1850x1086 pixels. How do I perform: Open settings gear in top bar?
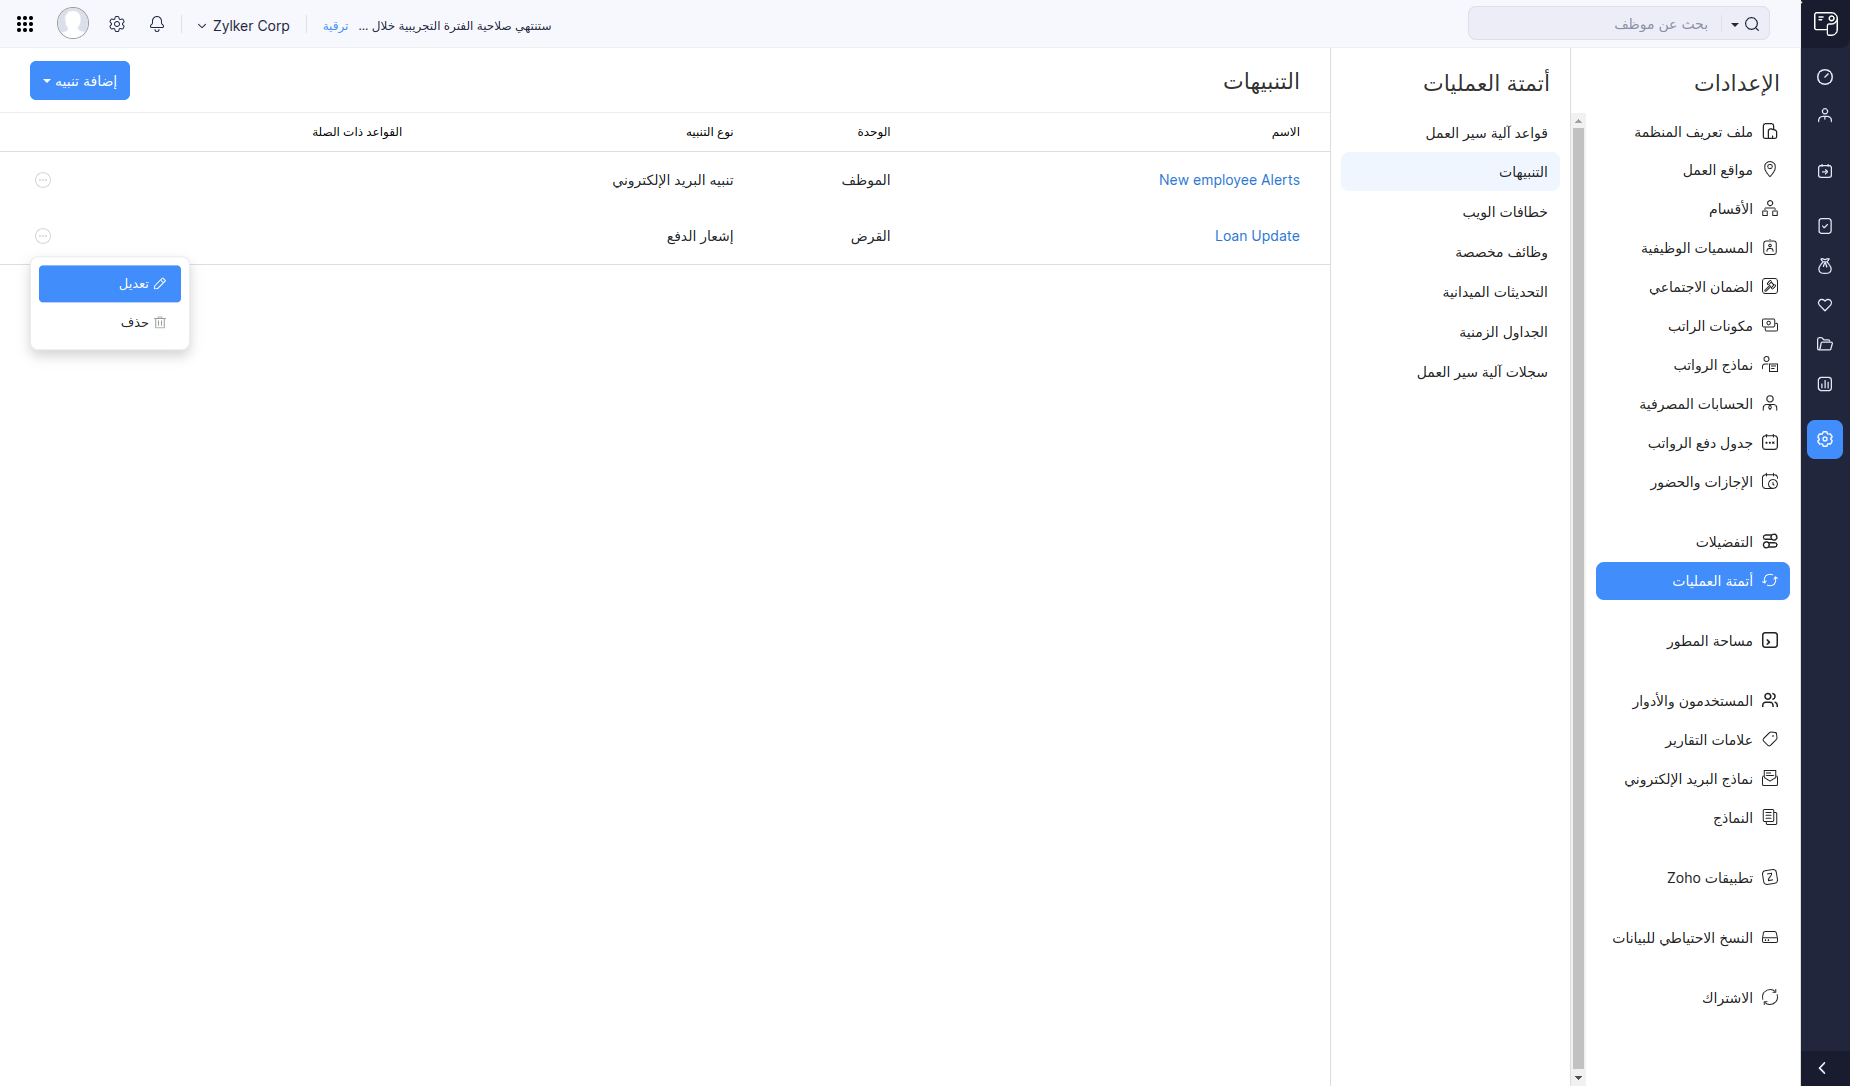[x=117, y=24]
